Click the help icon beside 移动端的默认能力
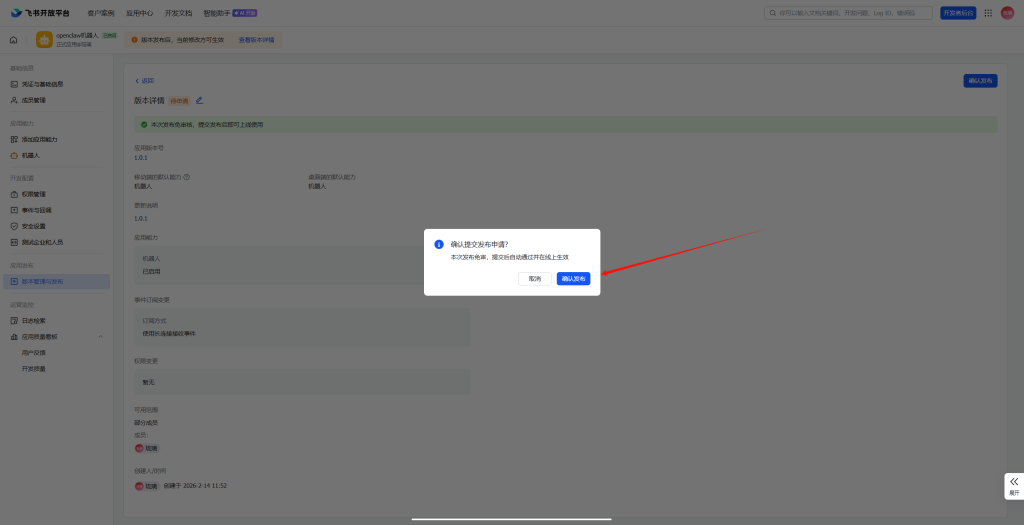1024x525 pixels. [x=187, y=177]
